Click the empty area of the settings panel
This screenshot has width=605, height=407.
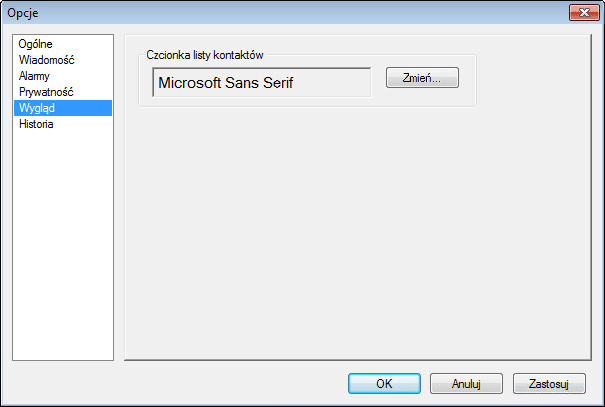click(x=358, y=231)
